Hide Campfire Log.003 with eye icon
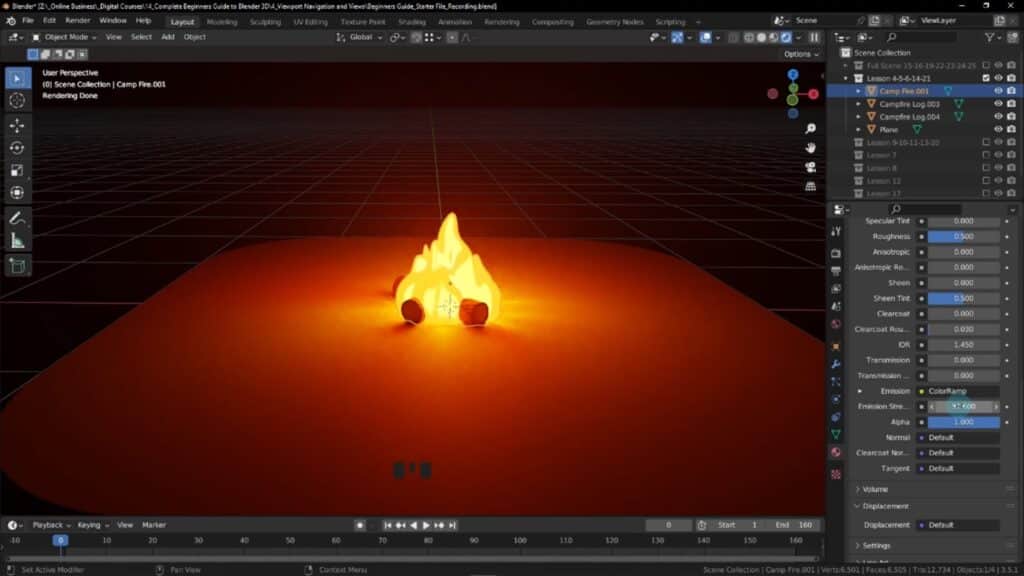The image size is (1024, 576). [999, 104]
